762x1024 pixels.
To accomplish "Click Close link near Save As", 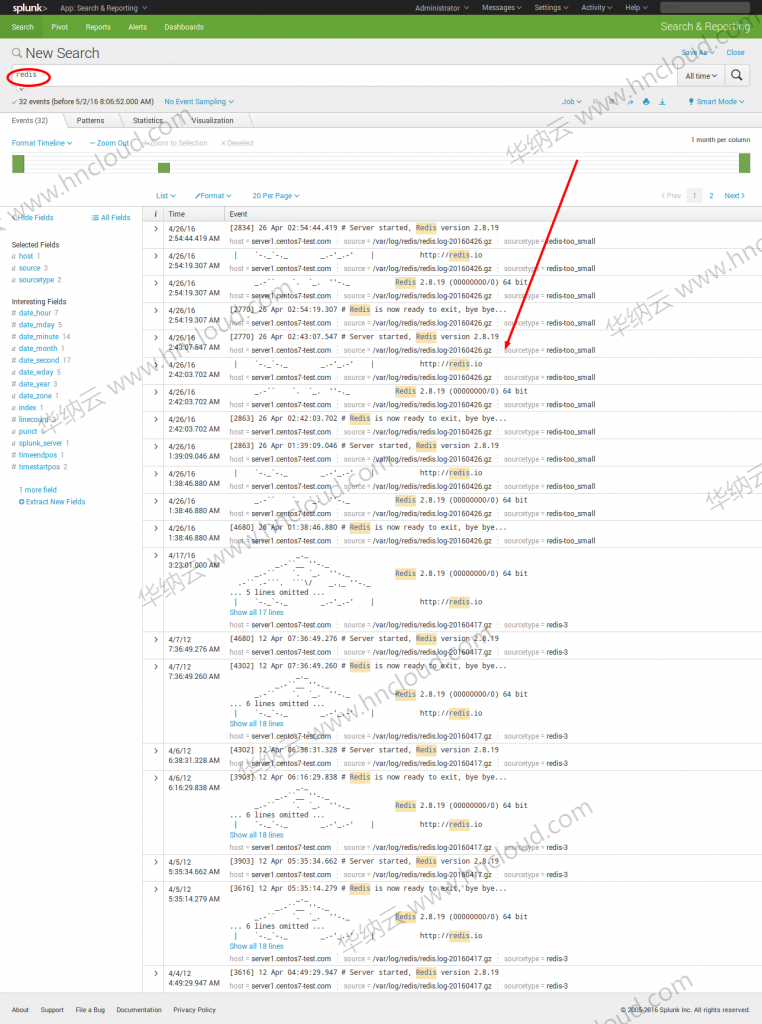I will [735, 52].
